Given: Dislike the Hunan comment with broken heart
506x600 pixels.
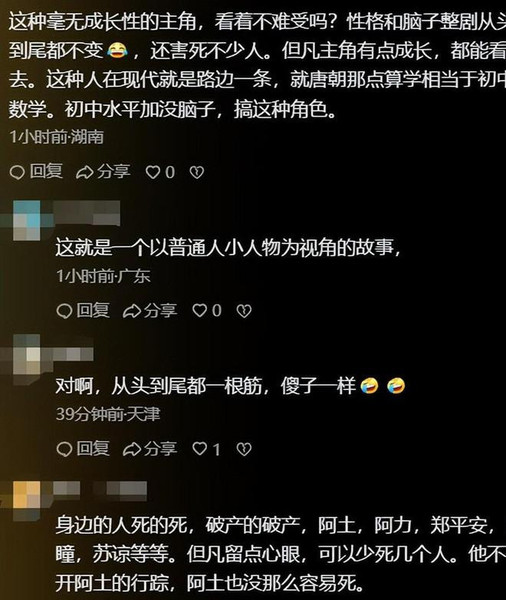Looking at the screenshot, I should click(x=197, y=173).
